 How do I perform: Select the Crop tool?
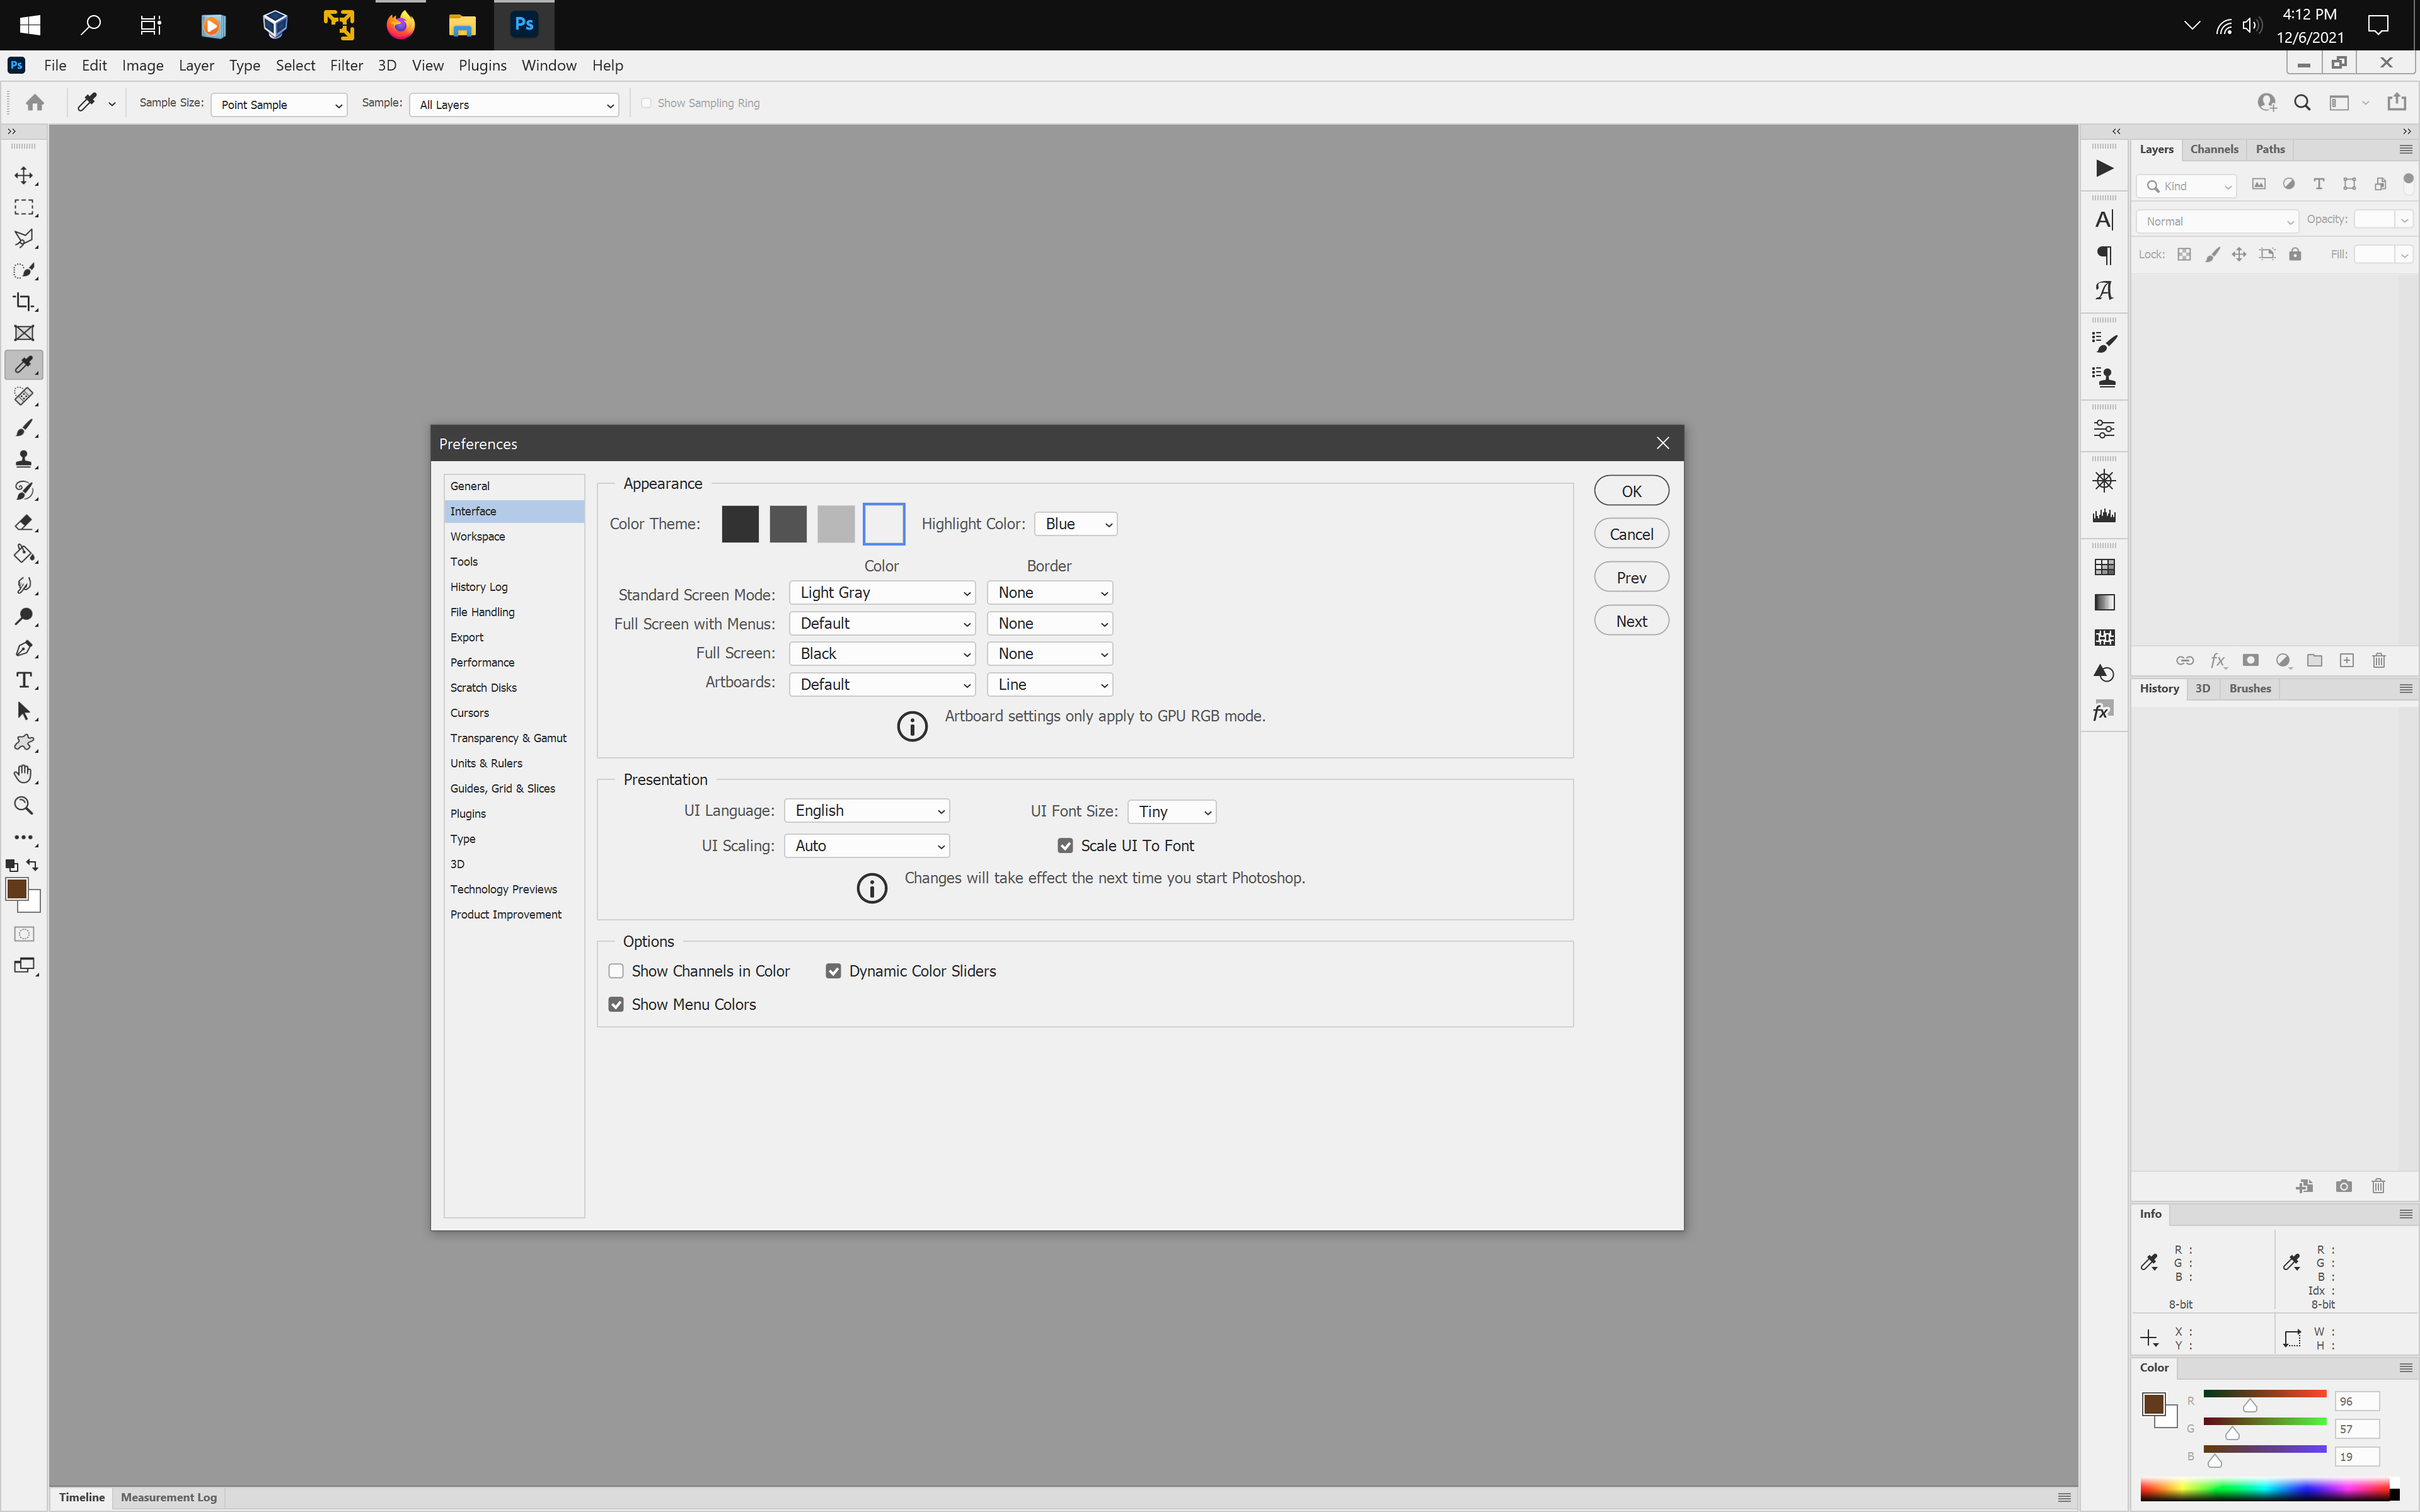[x=24, y=302]
